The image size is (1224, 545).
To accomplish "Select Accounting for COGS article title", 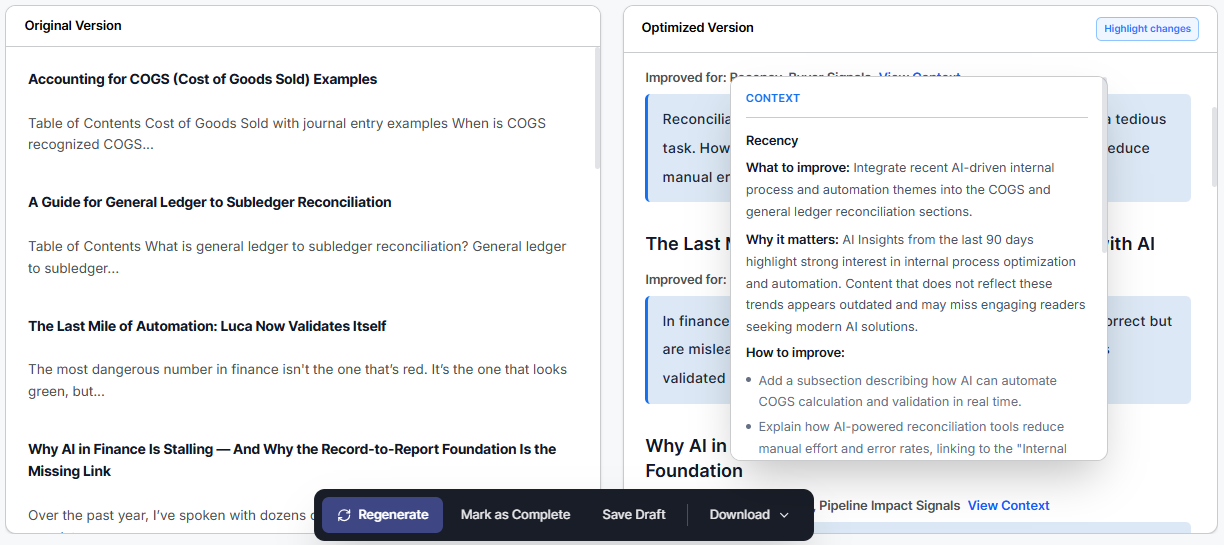I will tap(203, 79).
